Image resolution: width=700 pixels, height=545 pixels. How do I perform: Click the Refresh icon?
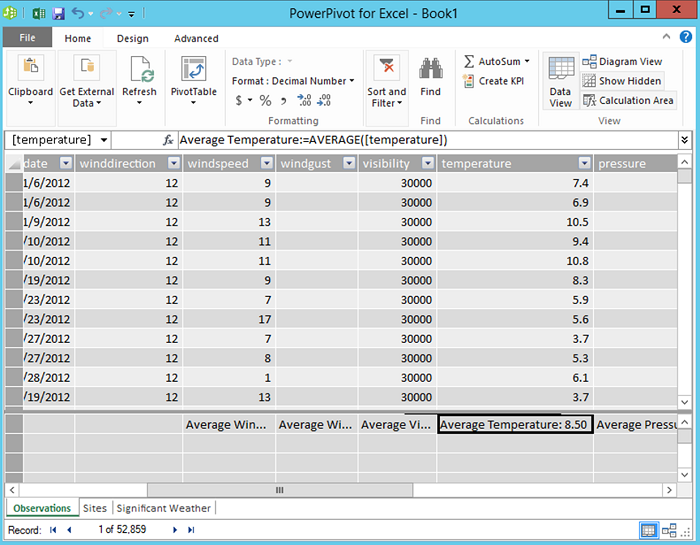pos(142,70)
